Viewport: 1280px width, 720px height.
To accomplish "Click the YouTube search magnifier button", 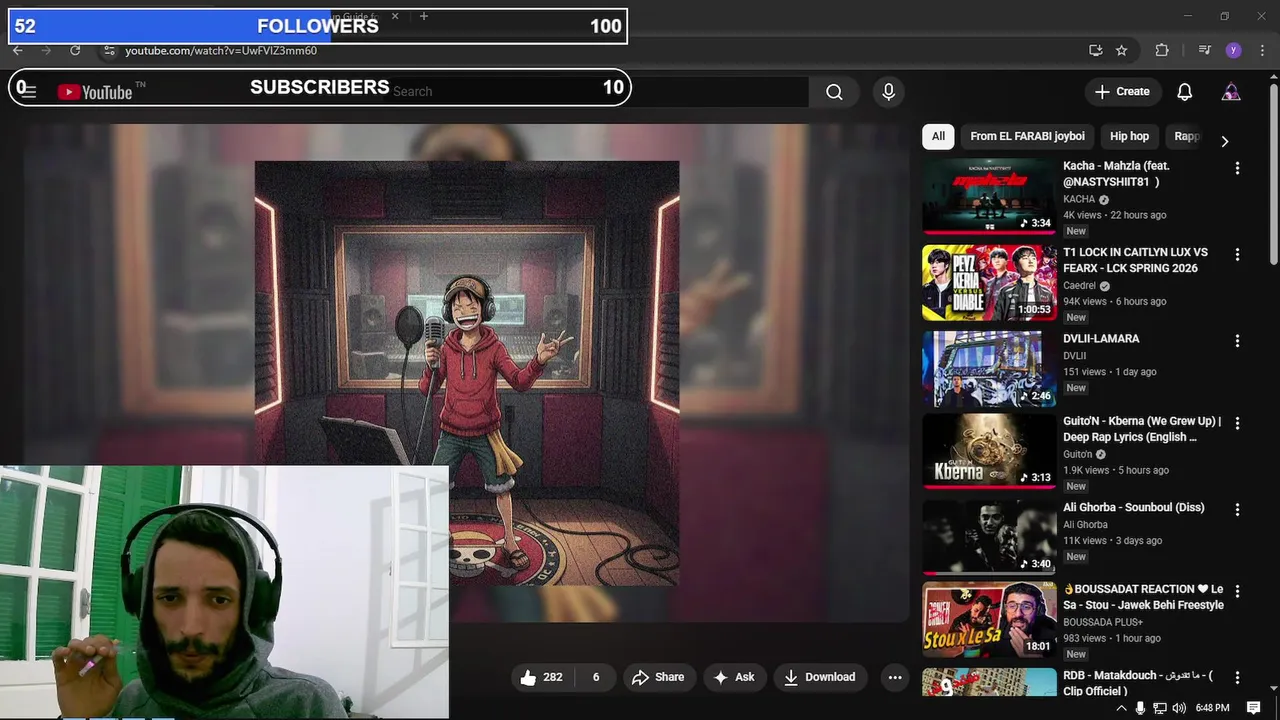I will [x=834, y=92].
